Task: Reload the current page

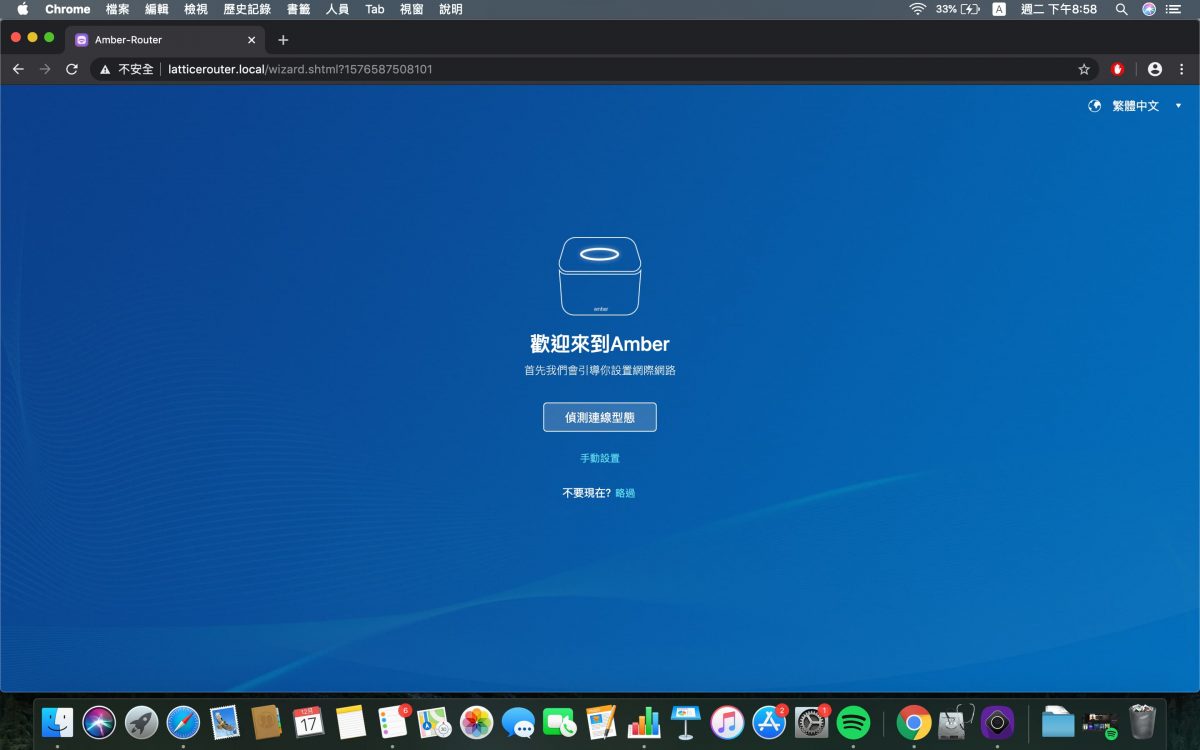Action: (x=72, y=69)
